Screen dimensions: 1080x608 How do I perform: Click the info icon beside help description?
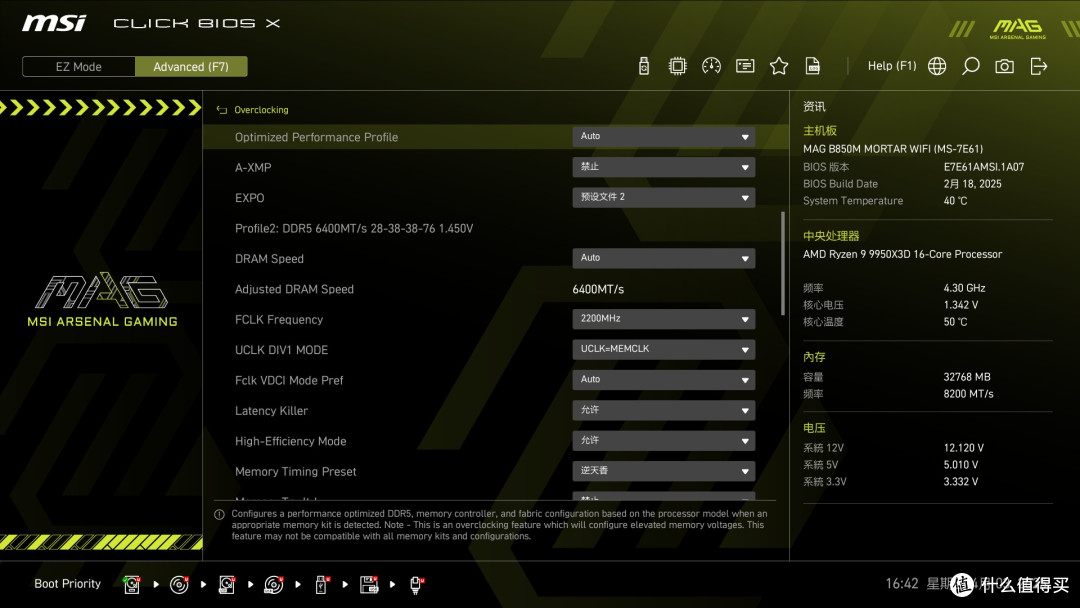219,514
